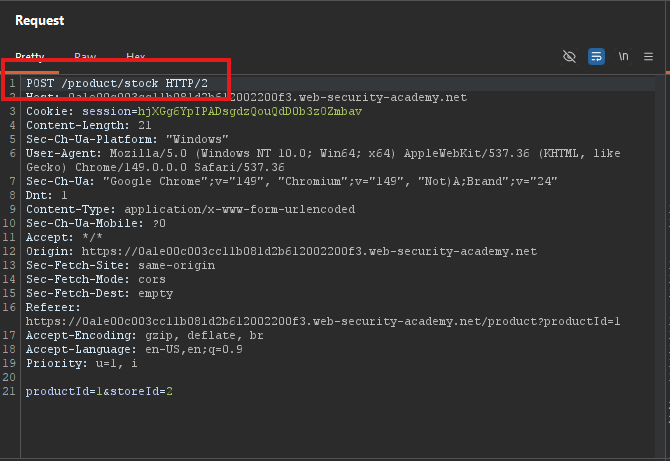Click the Origin header line
670x461 pixels.
tap(281, 251)
